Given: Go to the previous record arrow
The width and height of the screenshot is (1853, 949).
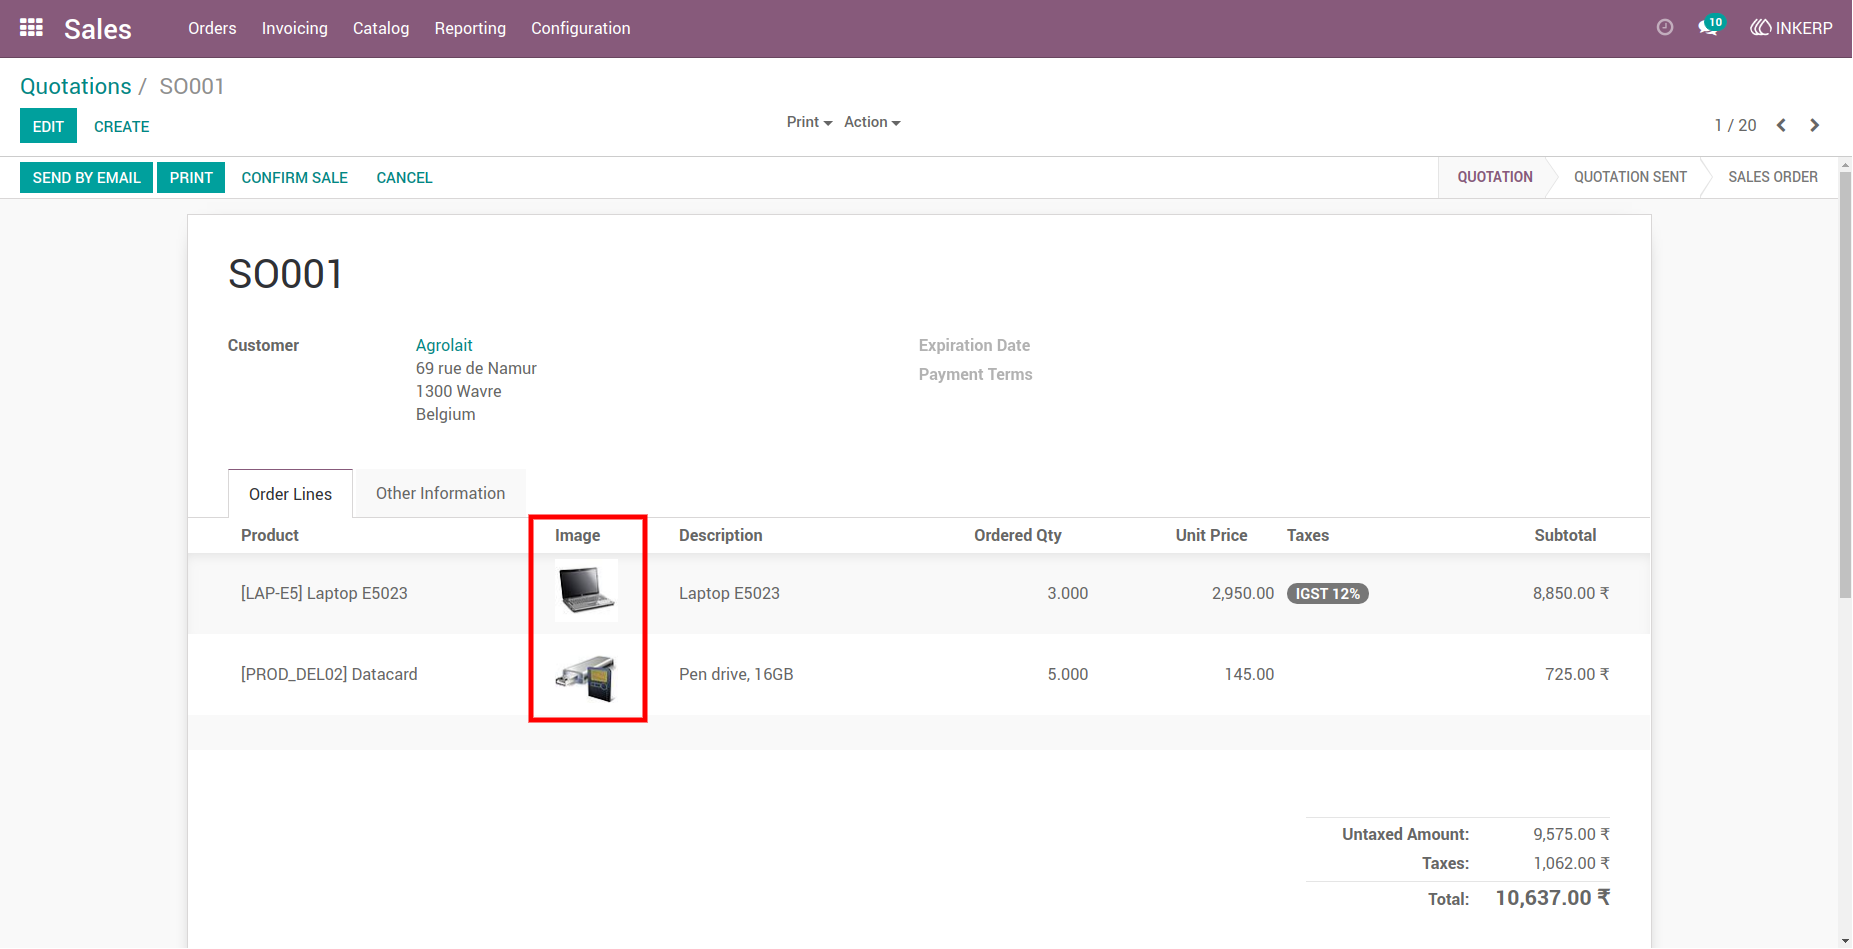Looking at the screenshot, I should (1781, 125).
